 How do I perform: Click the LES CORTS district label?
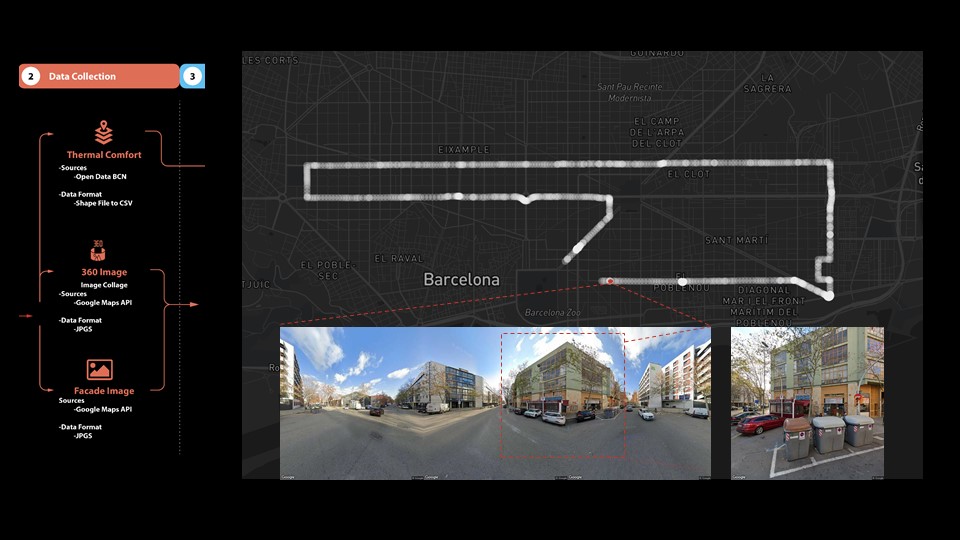pyautogui.click(x=271, y=60)
